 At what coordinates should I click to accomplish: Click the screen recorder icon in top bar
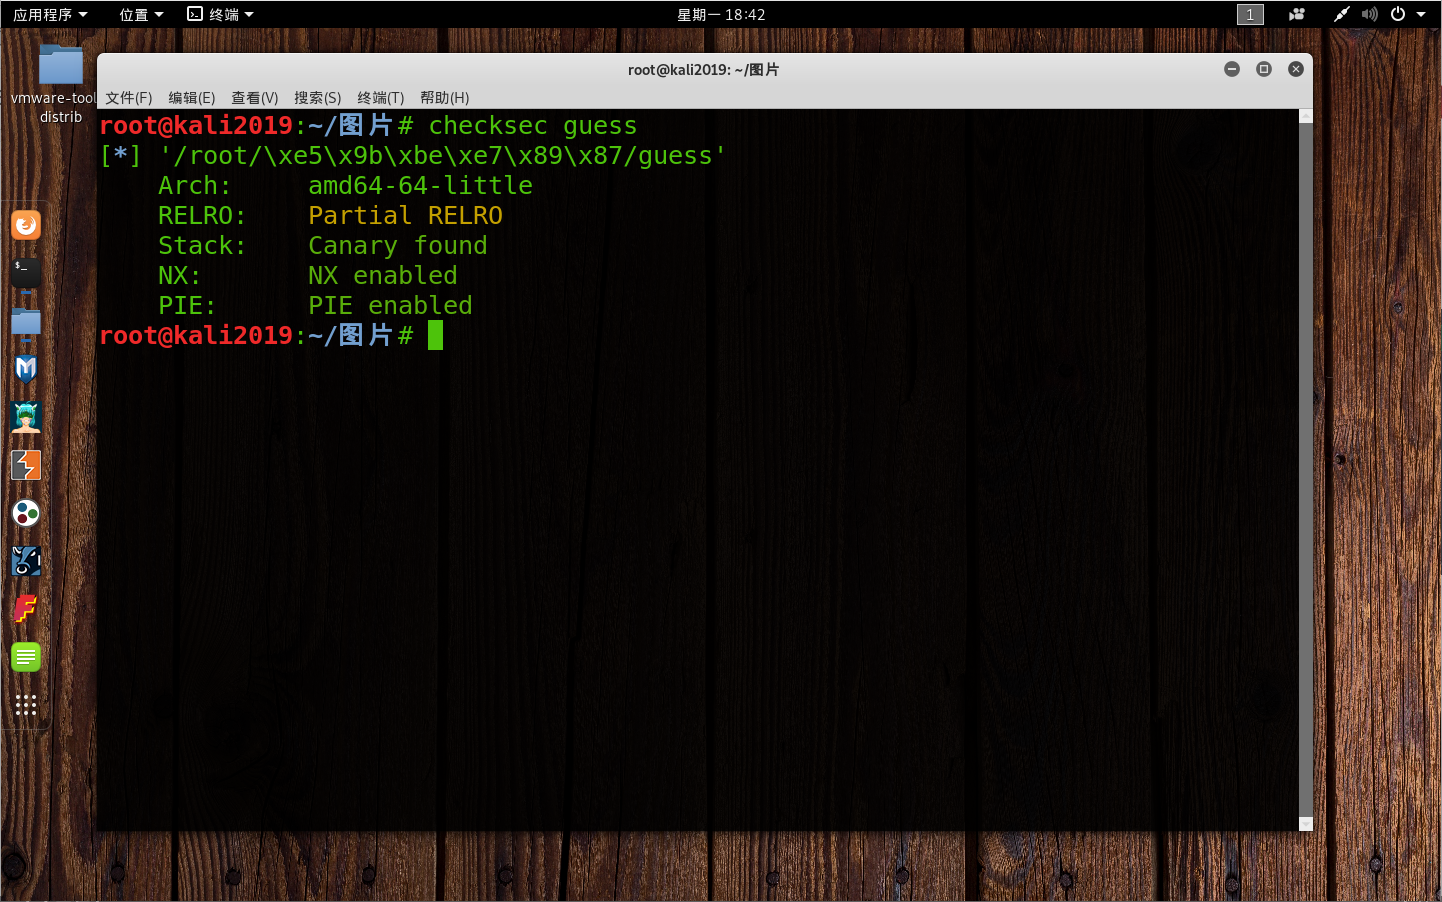[x=1296, y=14]
